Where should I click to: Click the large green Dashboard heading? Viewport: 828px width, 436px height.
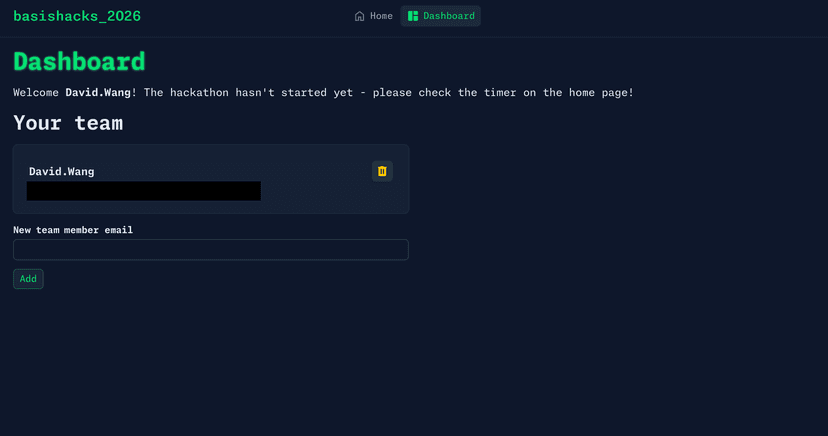click(79, 61)
